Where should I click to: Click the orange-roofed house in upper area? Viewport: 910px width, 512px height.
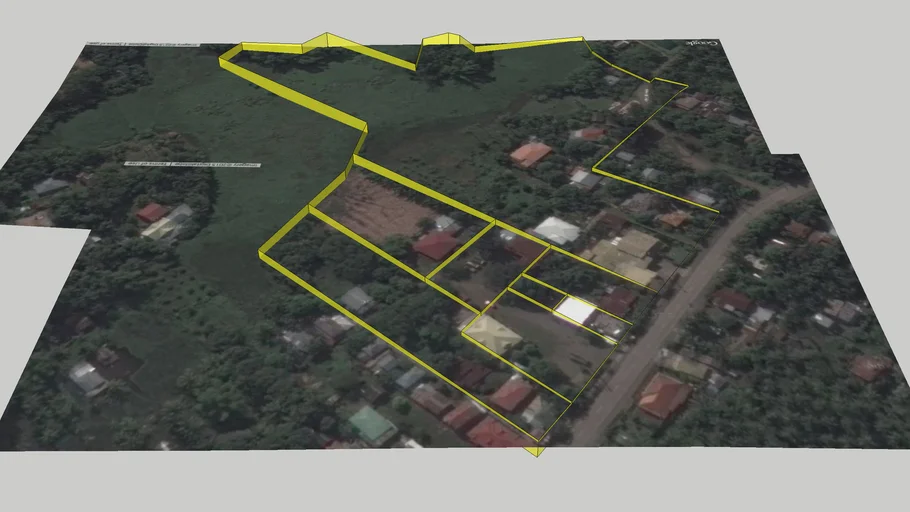pos(531,154)
